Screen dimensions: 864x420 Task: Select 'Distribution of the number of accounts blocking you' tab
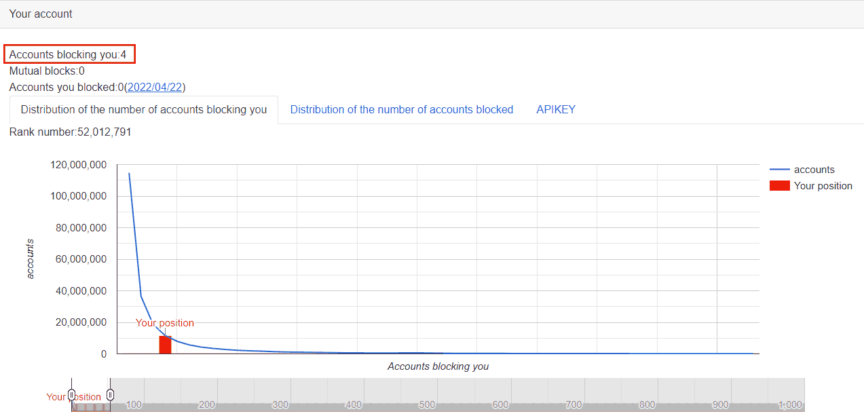143,110
